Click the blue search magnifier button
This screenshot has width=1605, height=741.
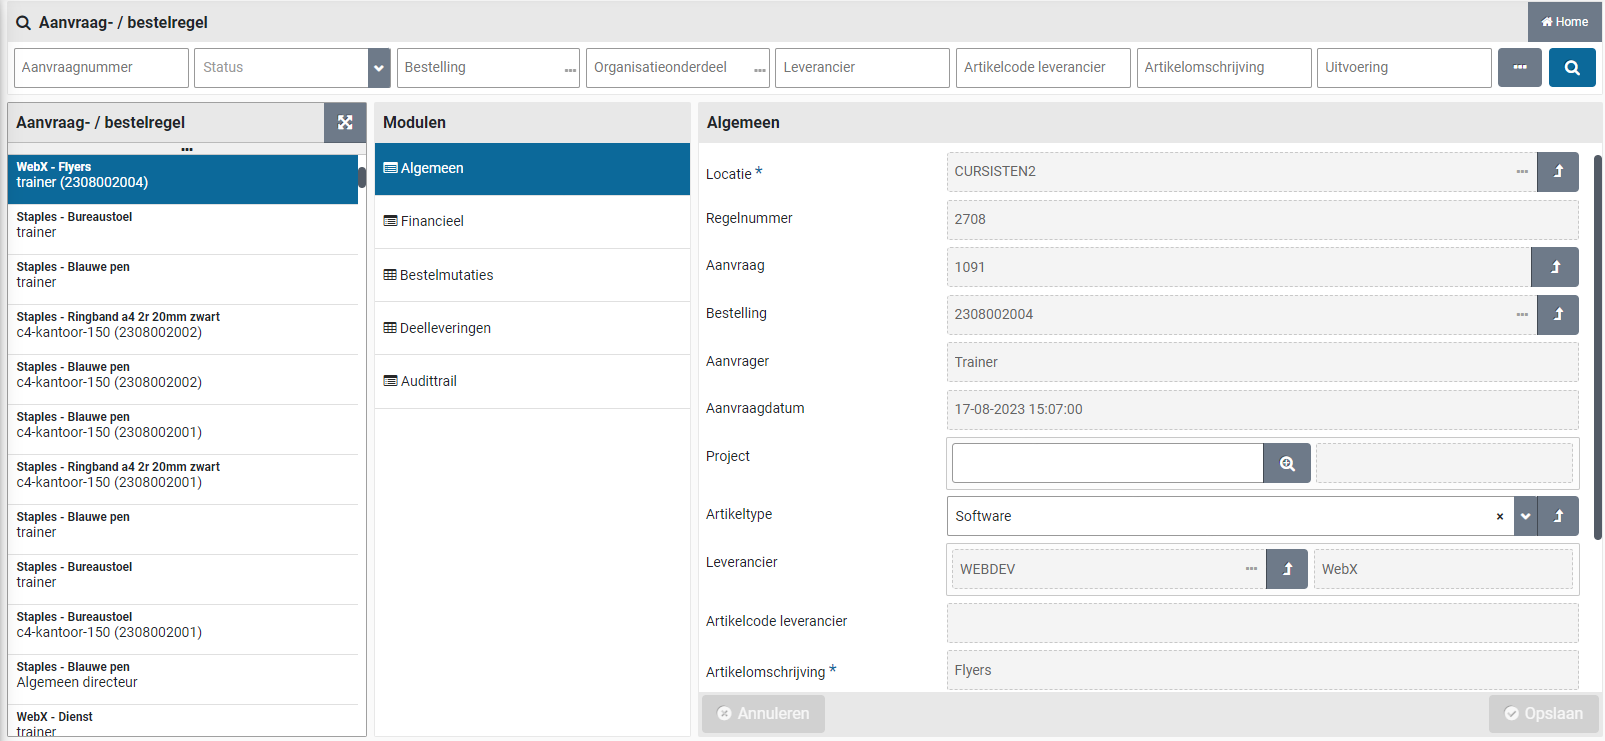coord(1572,68)
